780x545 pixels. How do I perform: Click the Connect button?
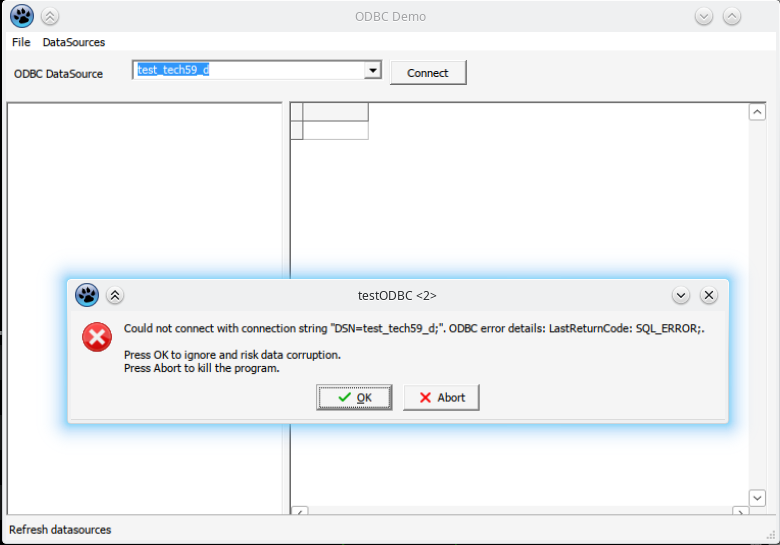(428, 73)
